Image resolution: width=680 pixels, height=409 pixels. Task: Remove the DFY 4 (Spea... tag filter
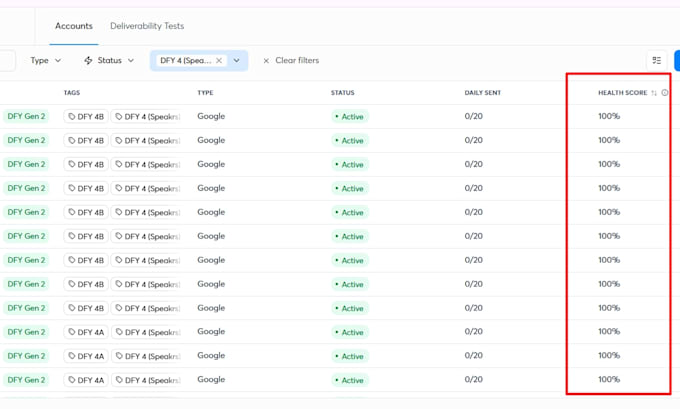click(219, 60)
